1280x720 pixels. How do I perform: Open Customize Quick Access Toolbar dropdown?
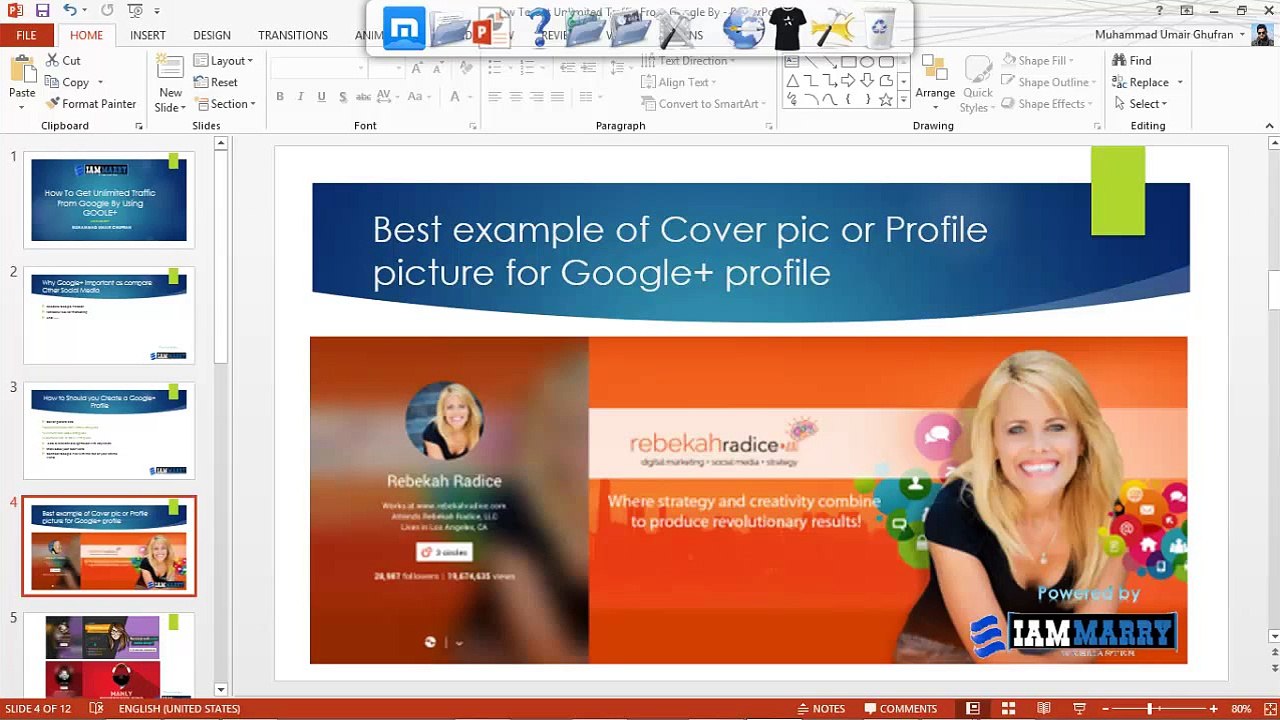tap(157, 11)
